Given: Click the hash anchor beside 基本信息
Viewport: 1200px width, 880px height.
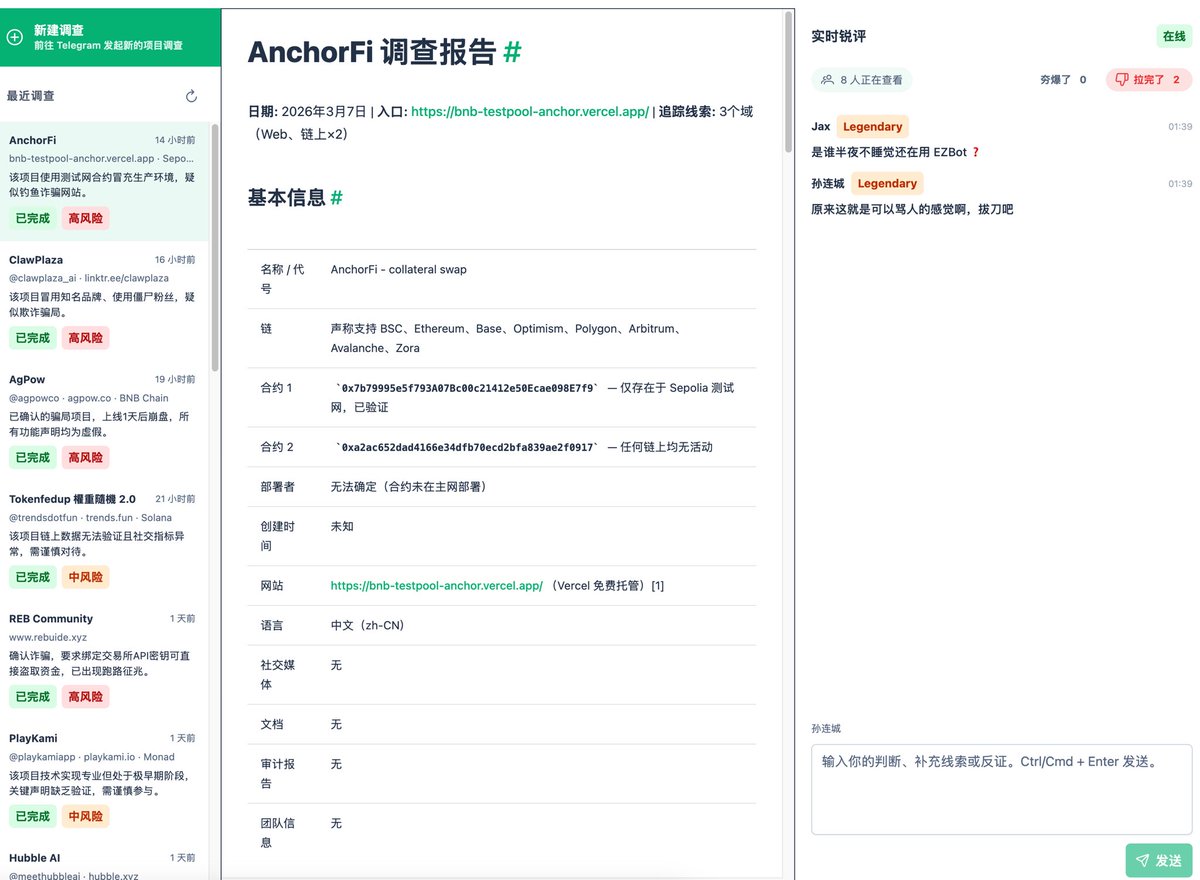Looking at the screenshot, I should click(x=336, y=198).
